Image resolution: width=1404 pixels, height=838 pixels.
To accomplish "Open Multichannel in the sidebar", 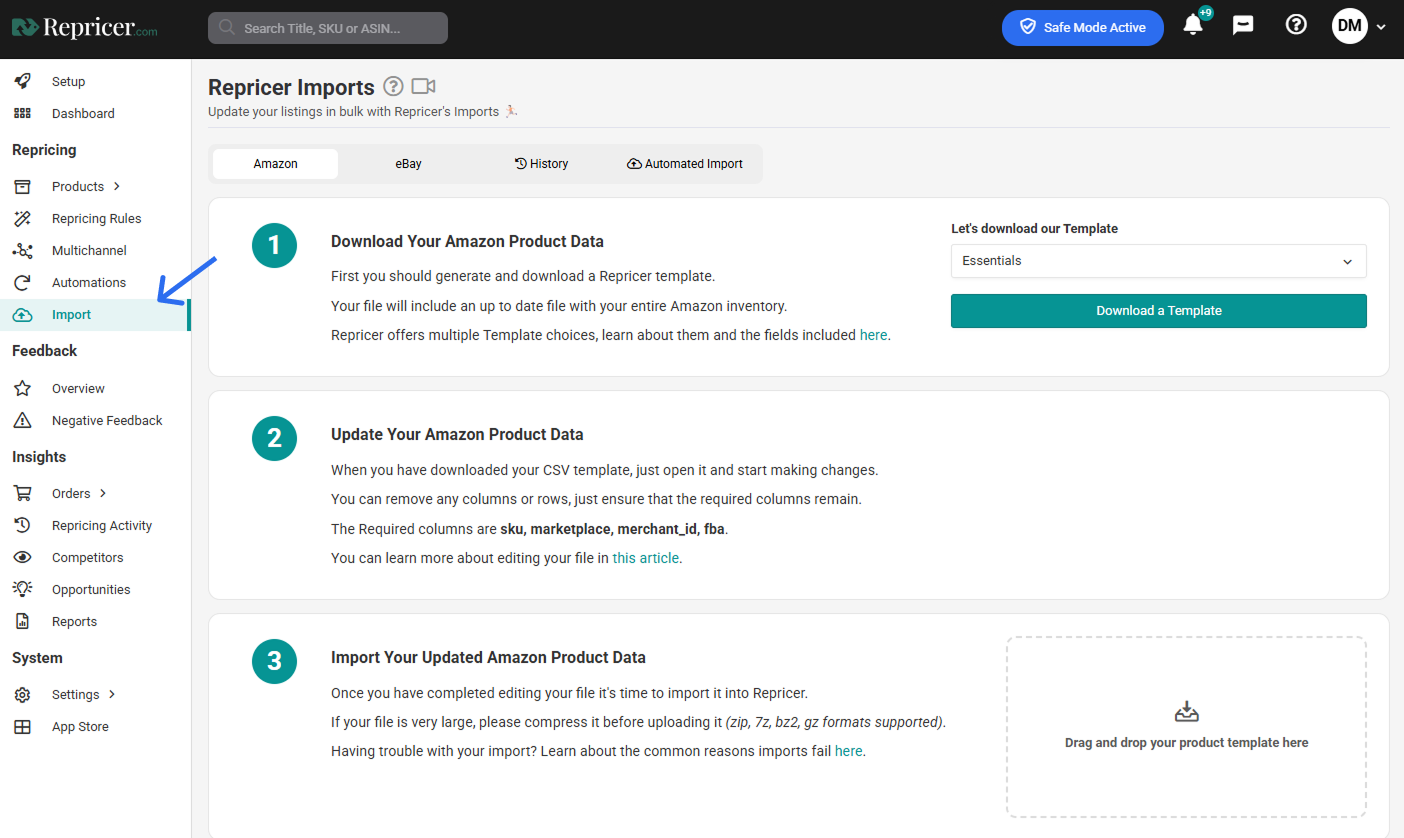I will tap(89, 250).
